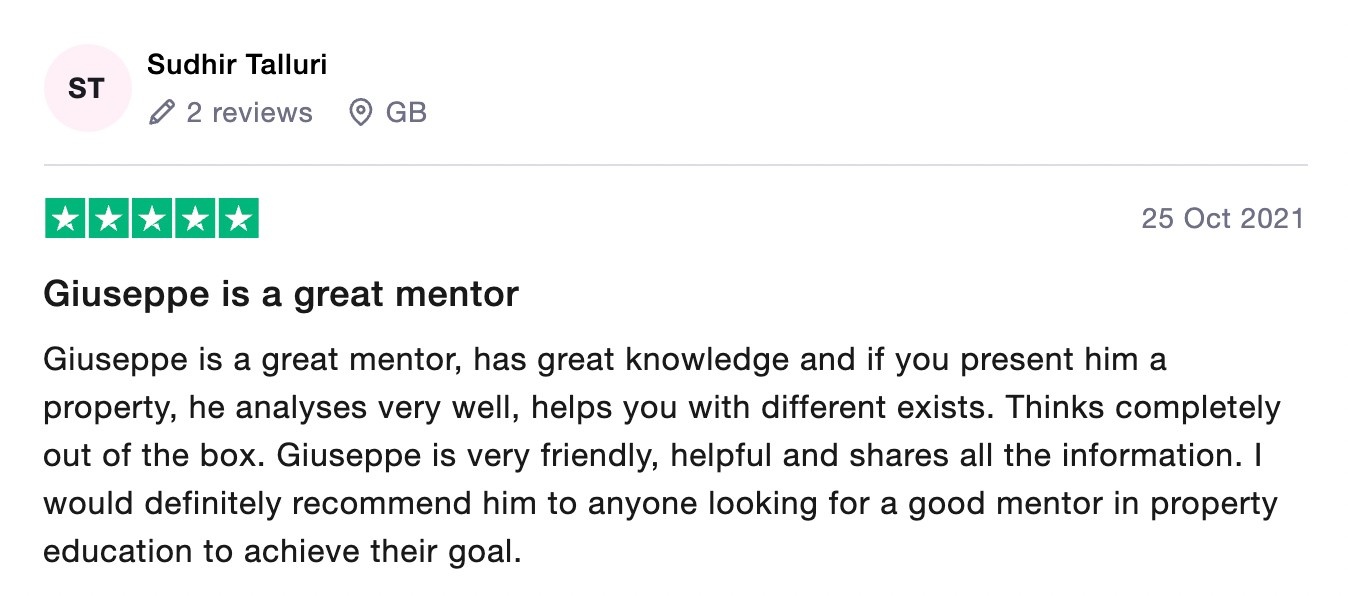Click the ST profile avatar circle
This screenshot has height=596, width=1348.
87,88
